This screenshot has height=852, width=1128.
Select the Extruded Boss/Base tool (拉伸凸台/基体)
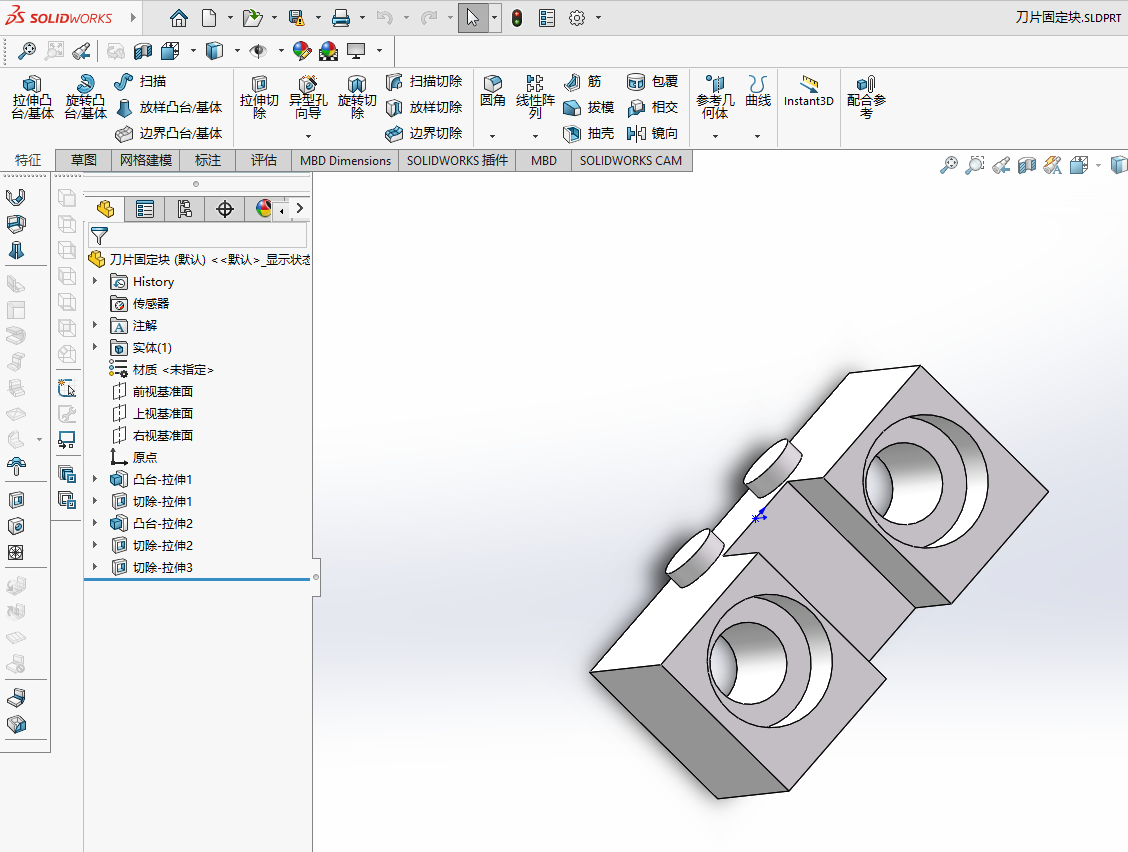click(x=32, y=97)
